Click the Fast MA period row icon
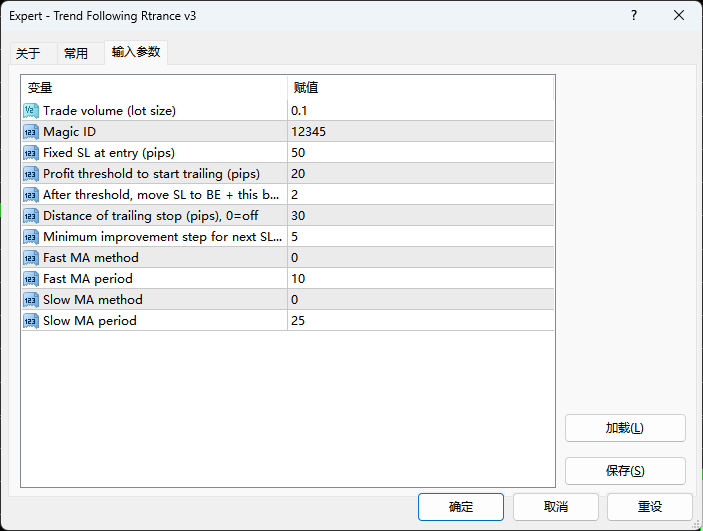The width and height of the screenshot is (703, 531). (x=30, y=278)
